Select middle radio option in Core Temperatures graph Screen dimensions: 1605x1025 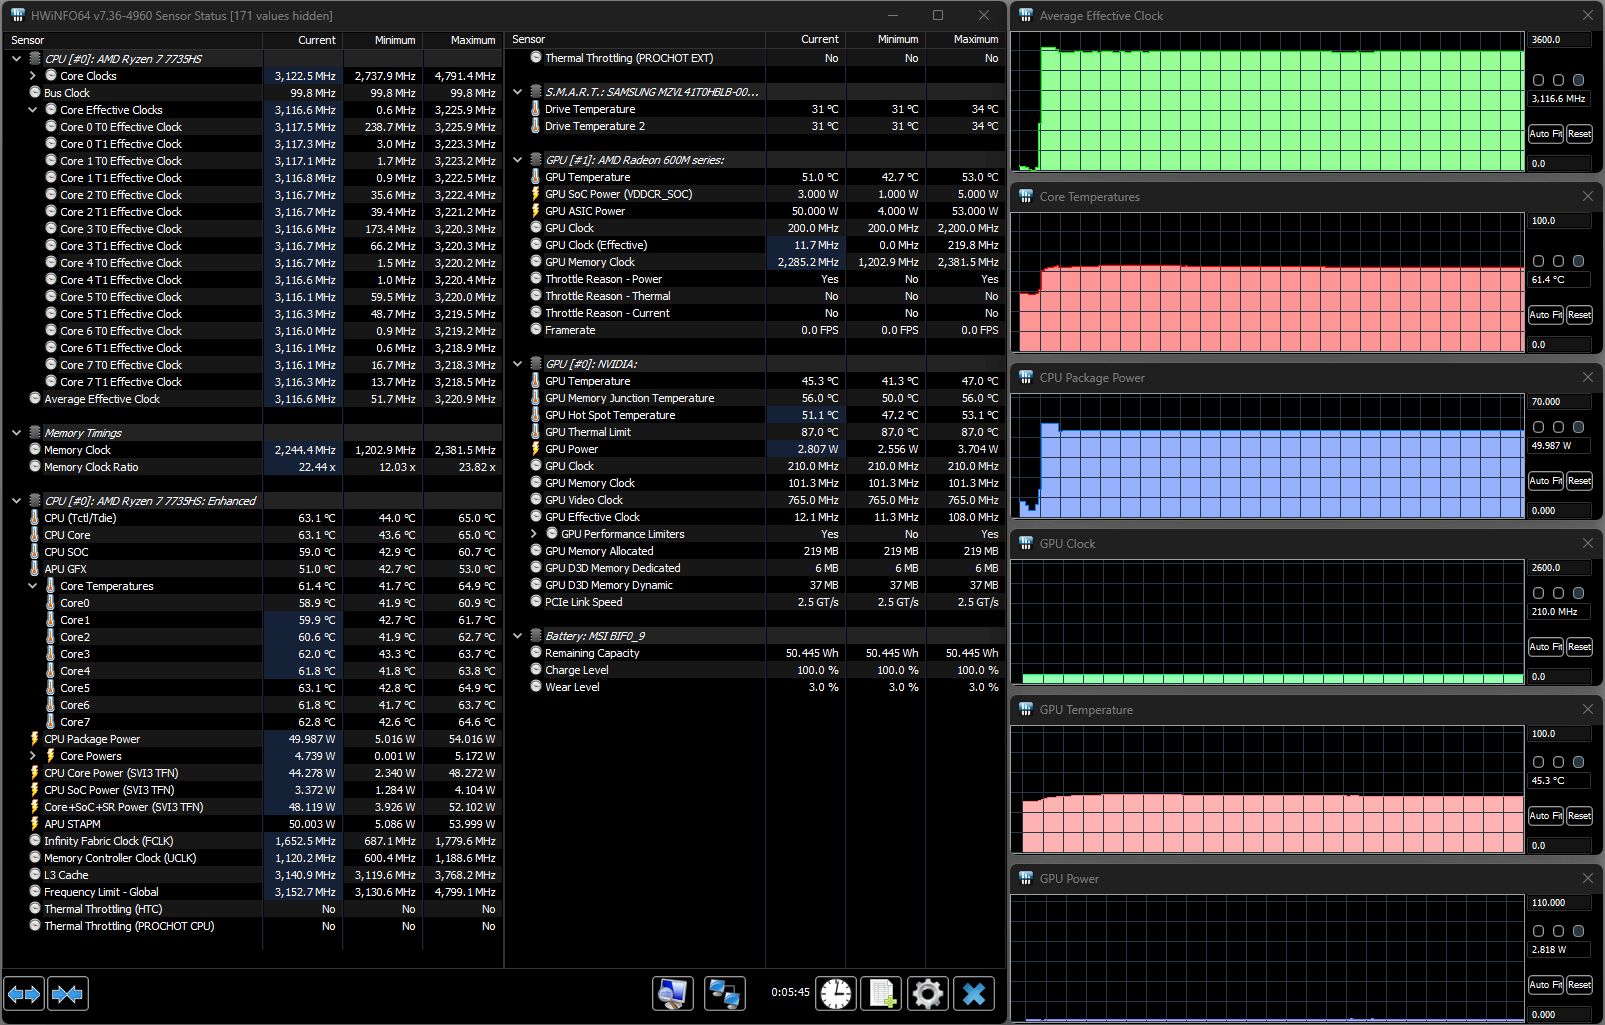[1559, 261]
